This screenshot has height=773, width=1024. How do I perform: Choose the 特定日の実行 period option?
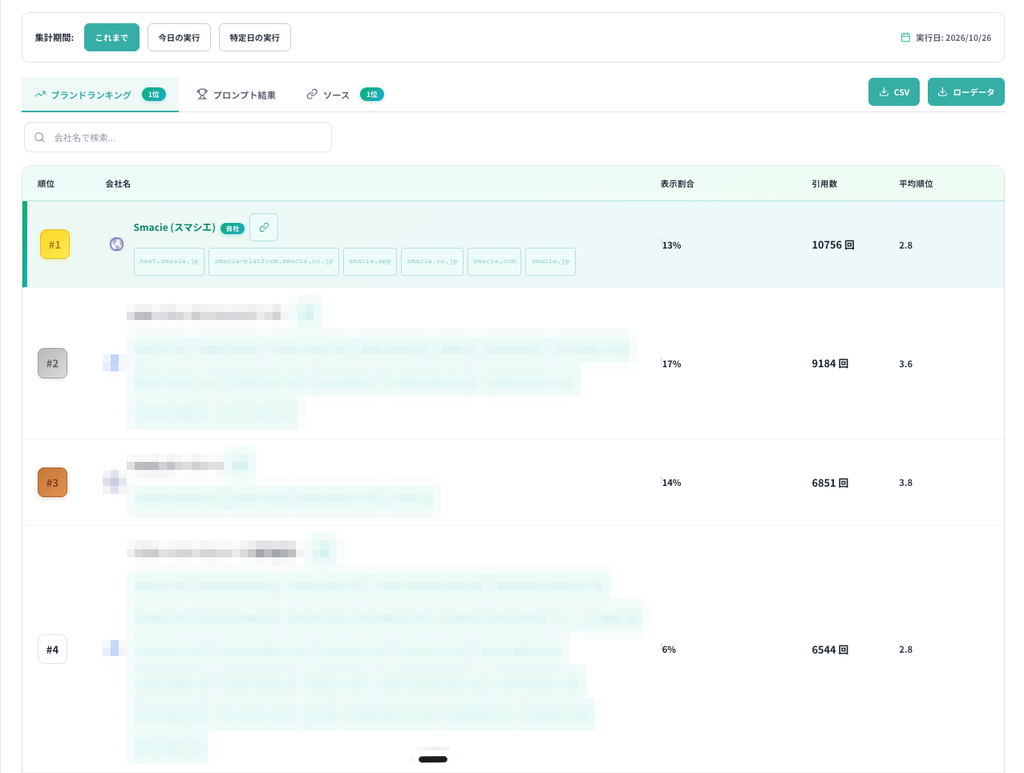coord(255,37)
